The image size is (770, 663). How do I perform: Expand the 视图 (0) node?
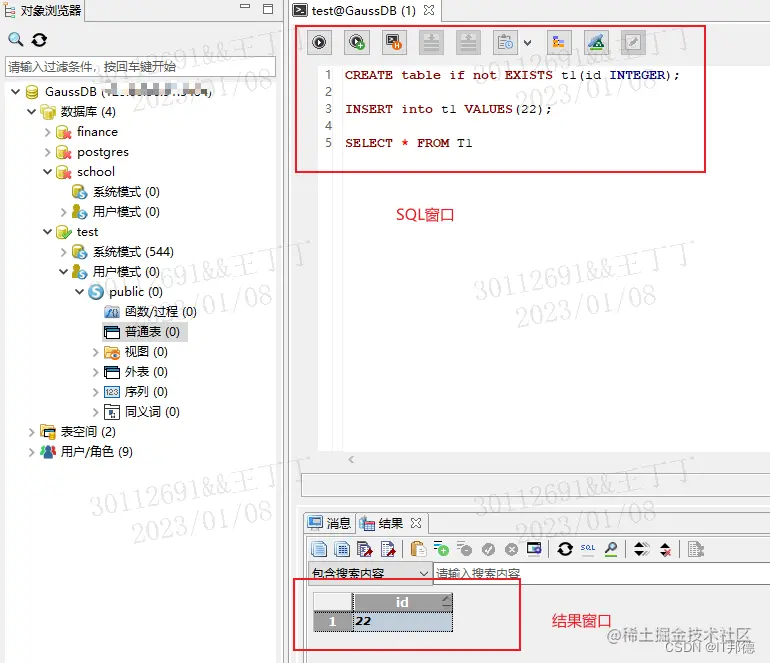coord(96,352)
